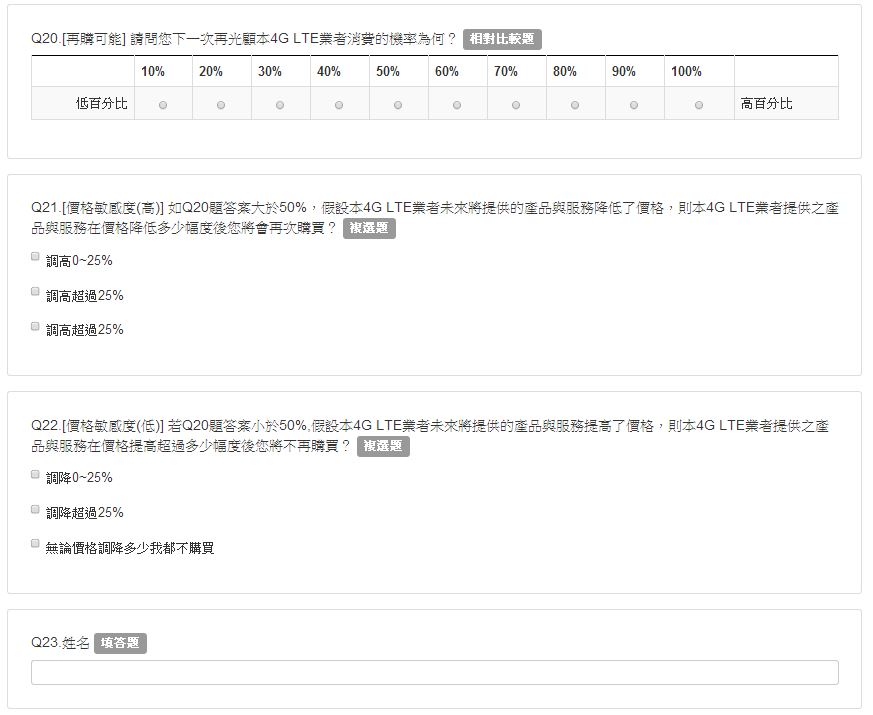Click the 高百分比 label in the table
This screenshot has height=715, width=873.
pyautogui.click(x=766, y=104)
